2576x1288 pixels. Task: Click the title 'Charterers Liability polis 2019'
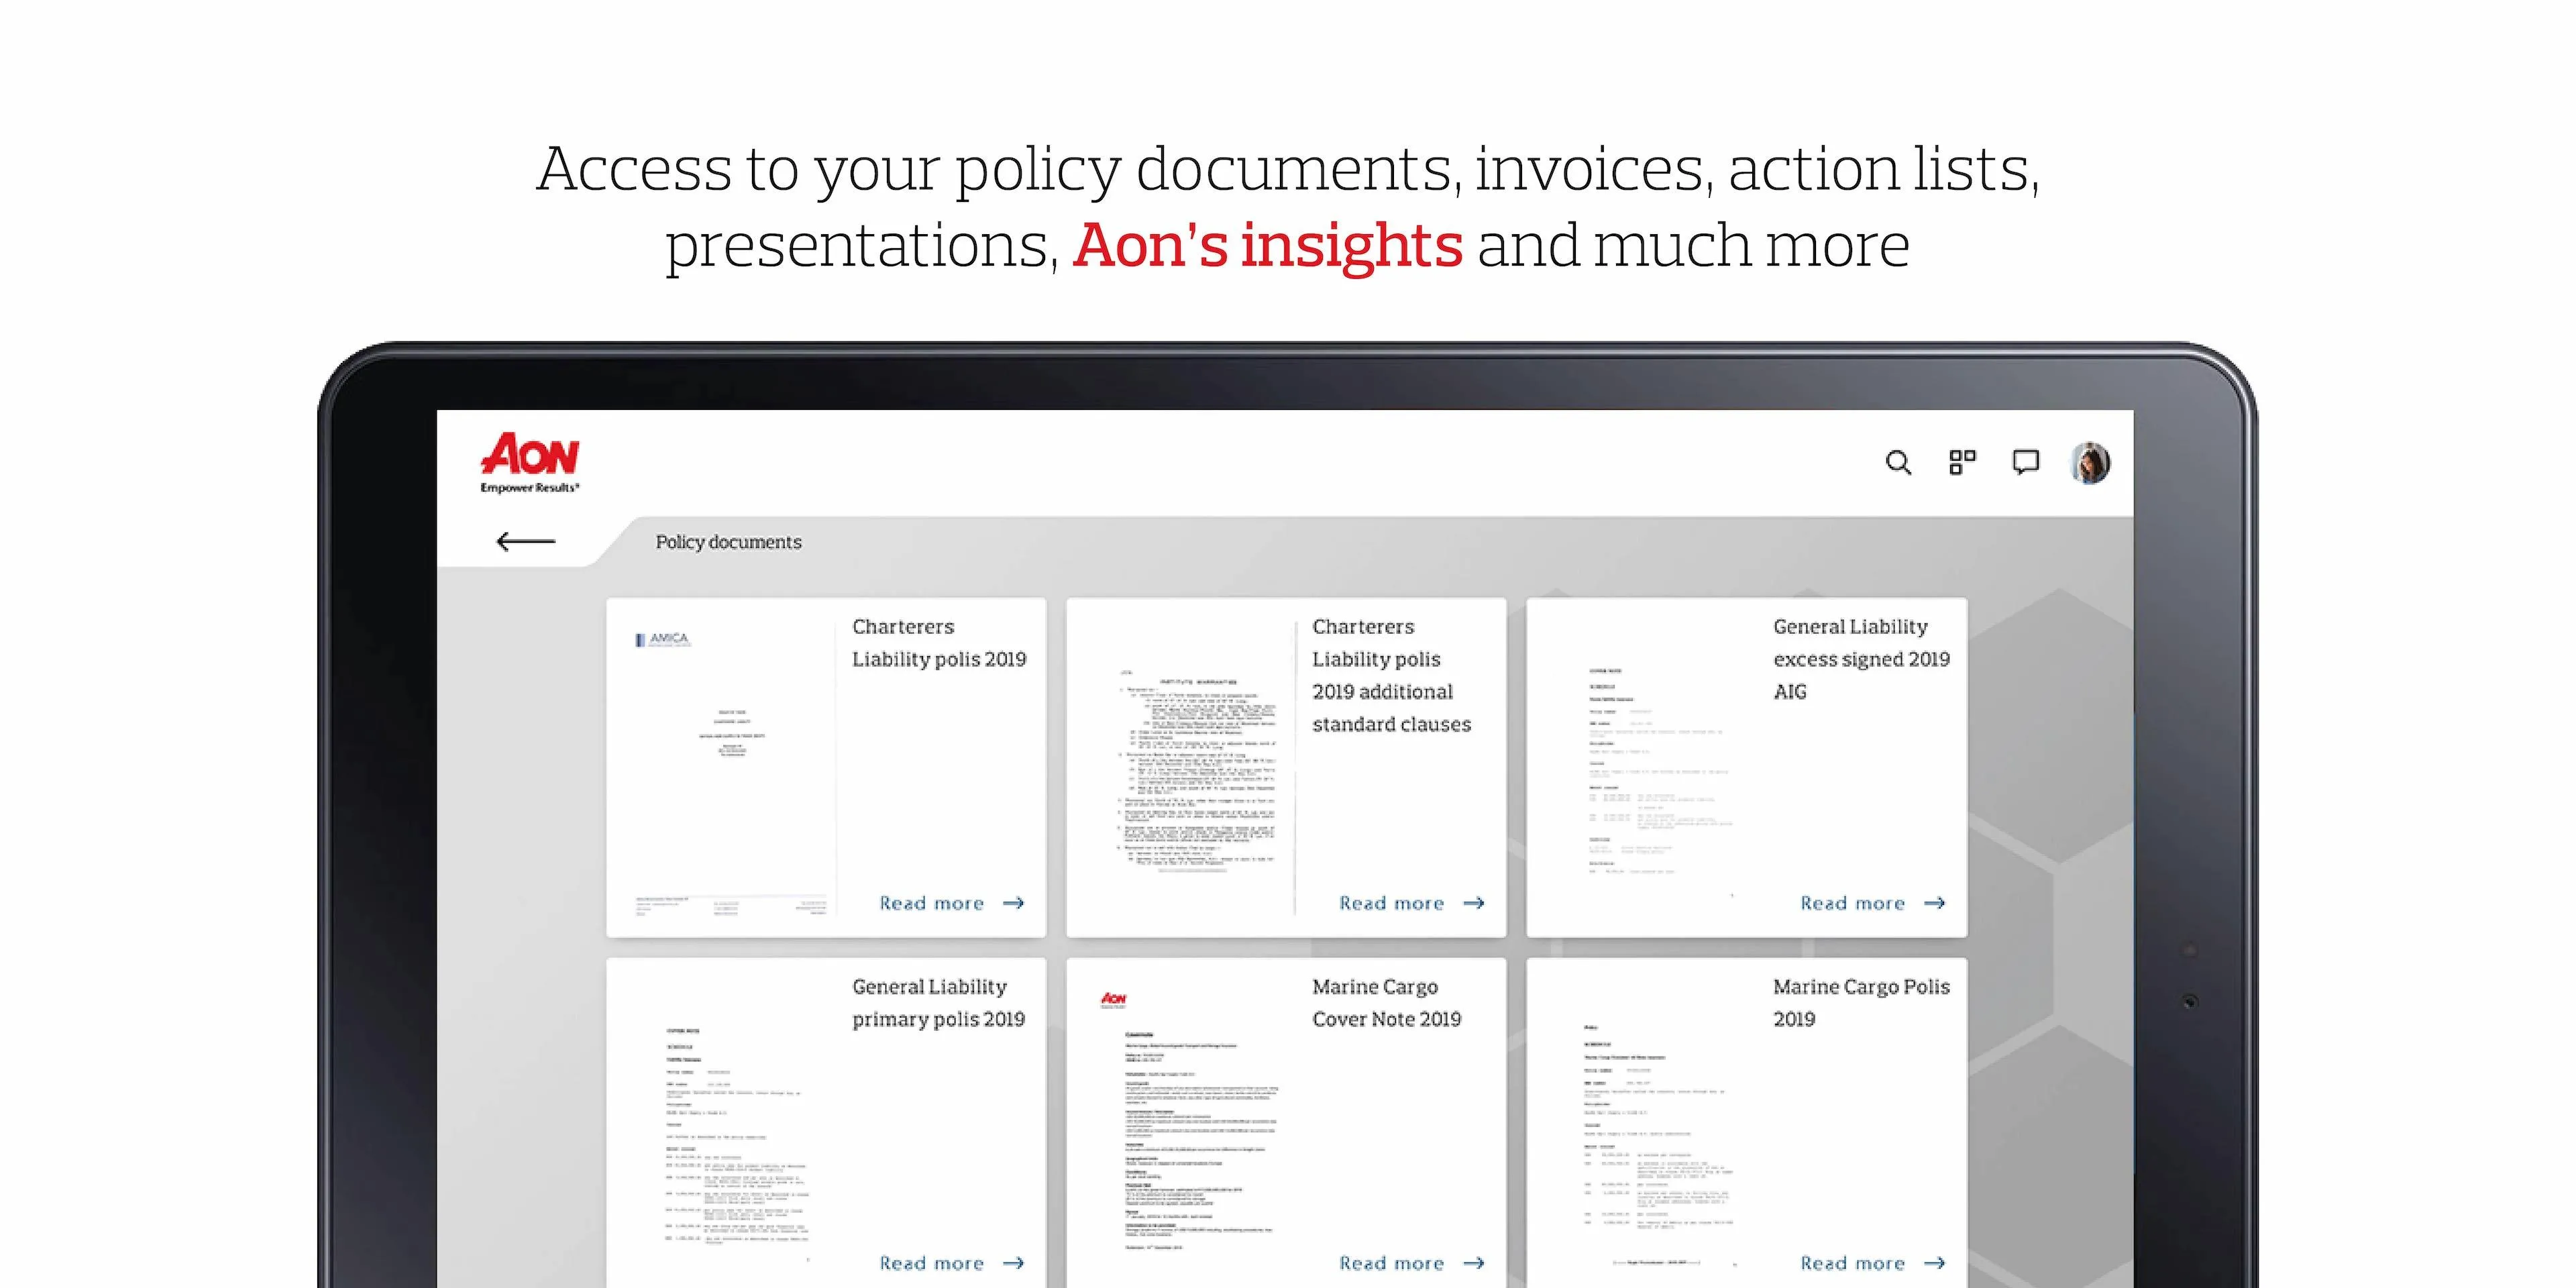point(939,642)
